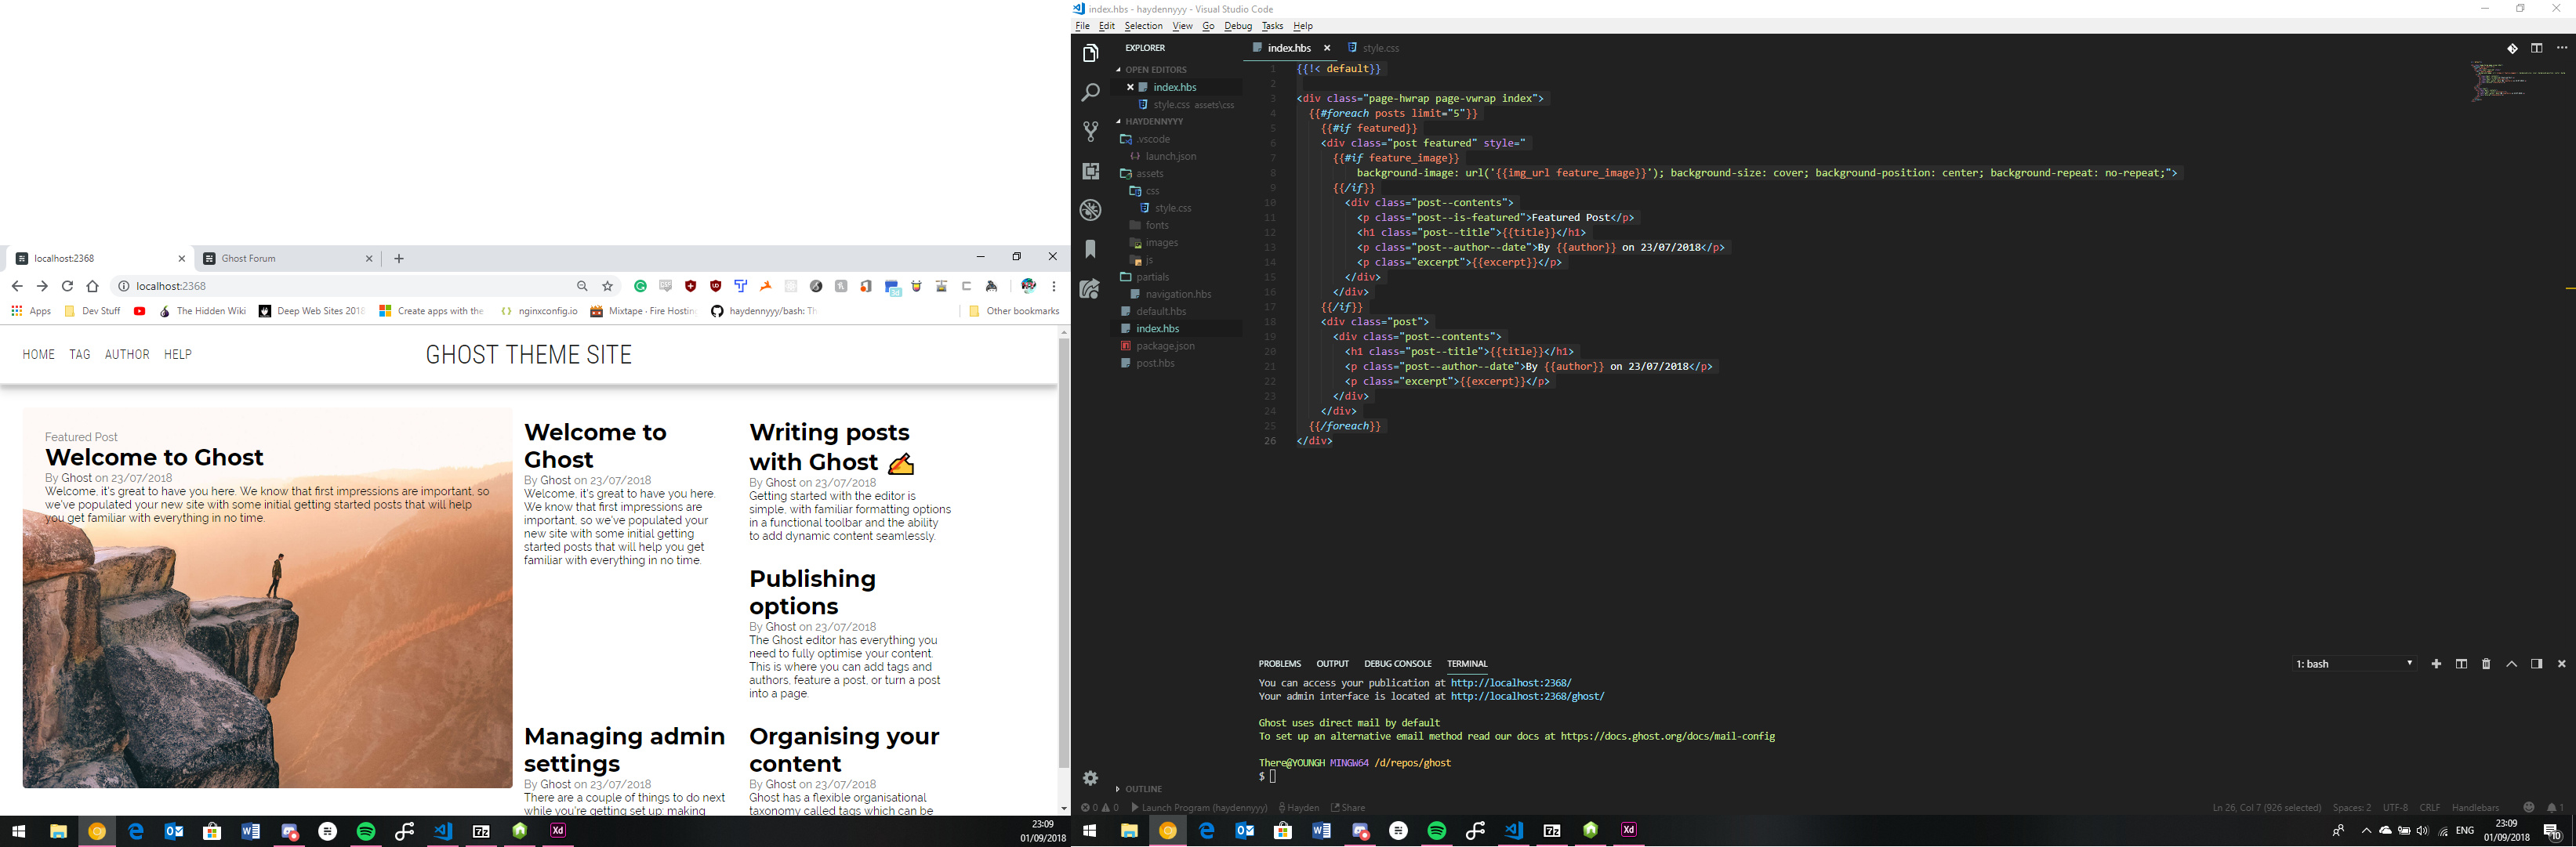Open Source Control view in sidebar

click(x=1090, y=131)
